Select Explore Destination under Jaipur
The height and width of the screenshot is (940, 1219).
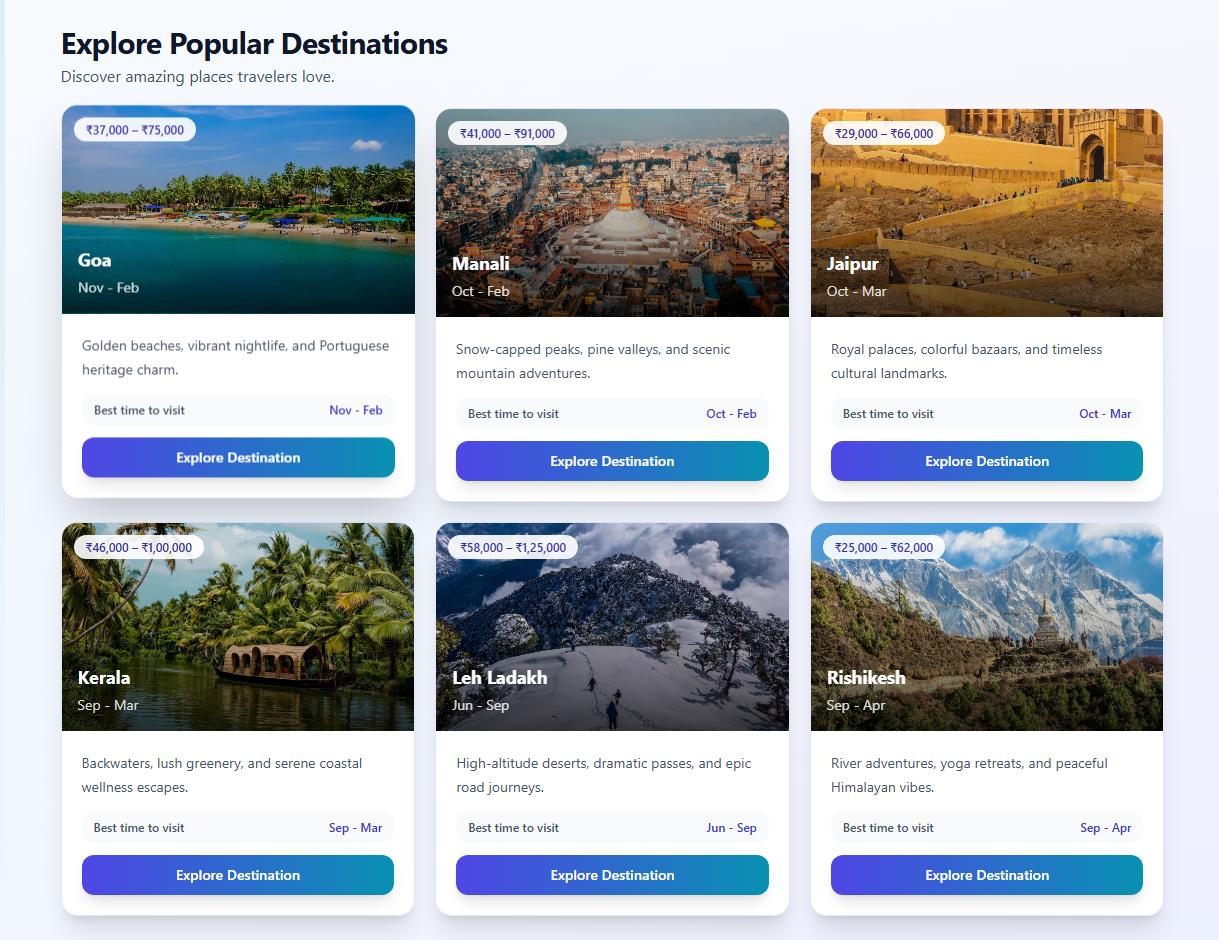[987, 461]
